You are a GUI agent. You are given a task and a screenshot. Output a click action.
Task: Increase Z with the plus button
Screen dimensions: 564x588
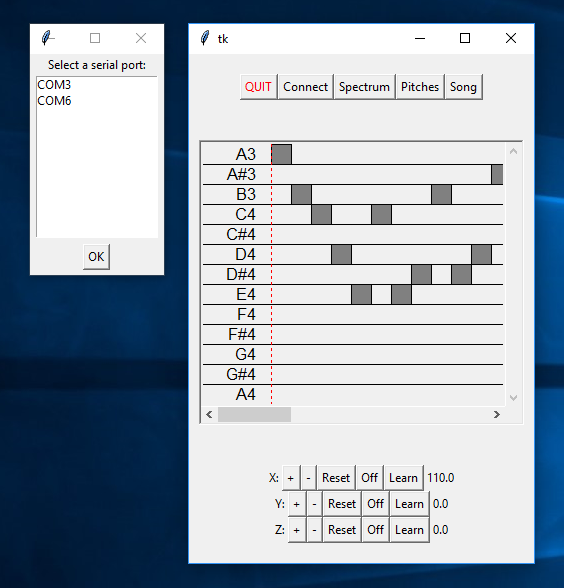point(297,530)
